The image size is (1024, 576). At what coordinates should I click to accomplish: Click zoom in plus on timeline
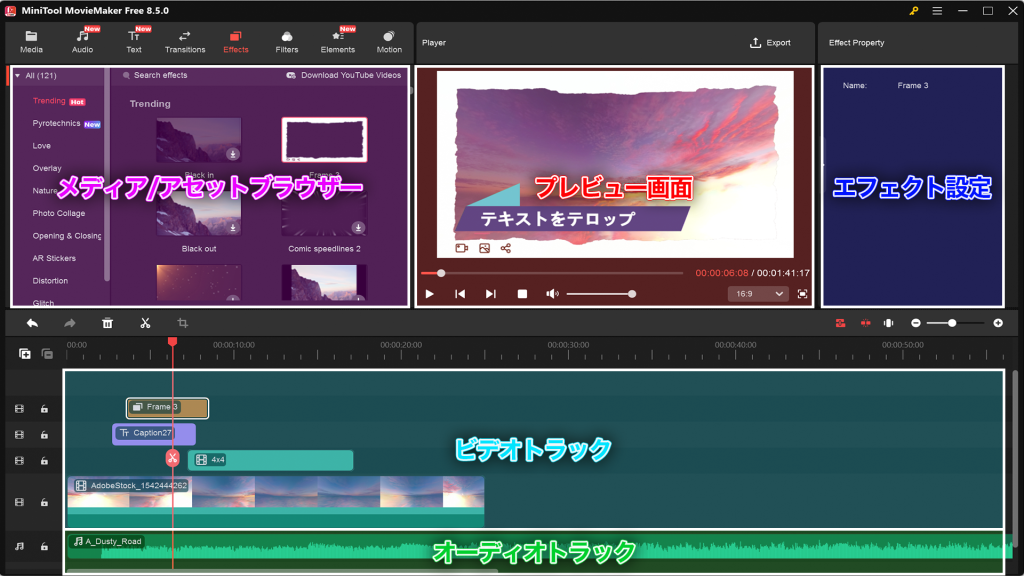(997, 323)
